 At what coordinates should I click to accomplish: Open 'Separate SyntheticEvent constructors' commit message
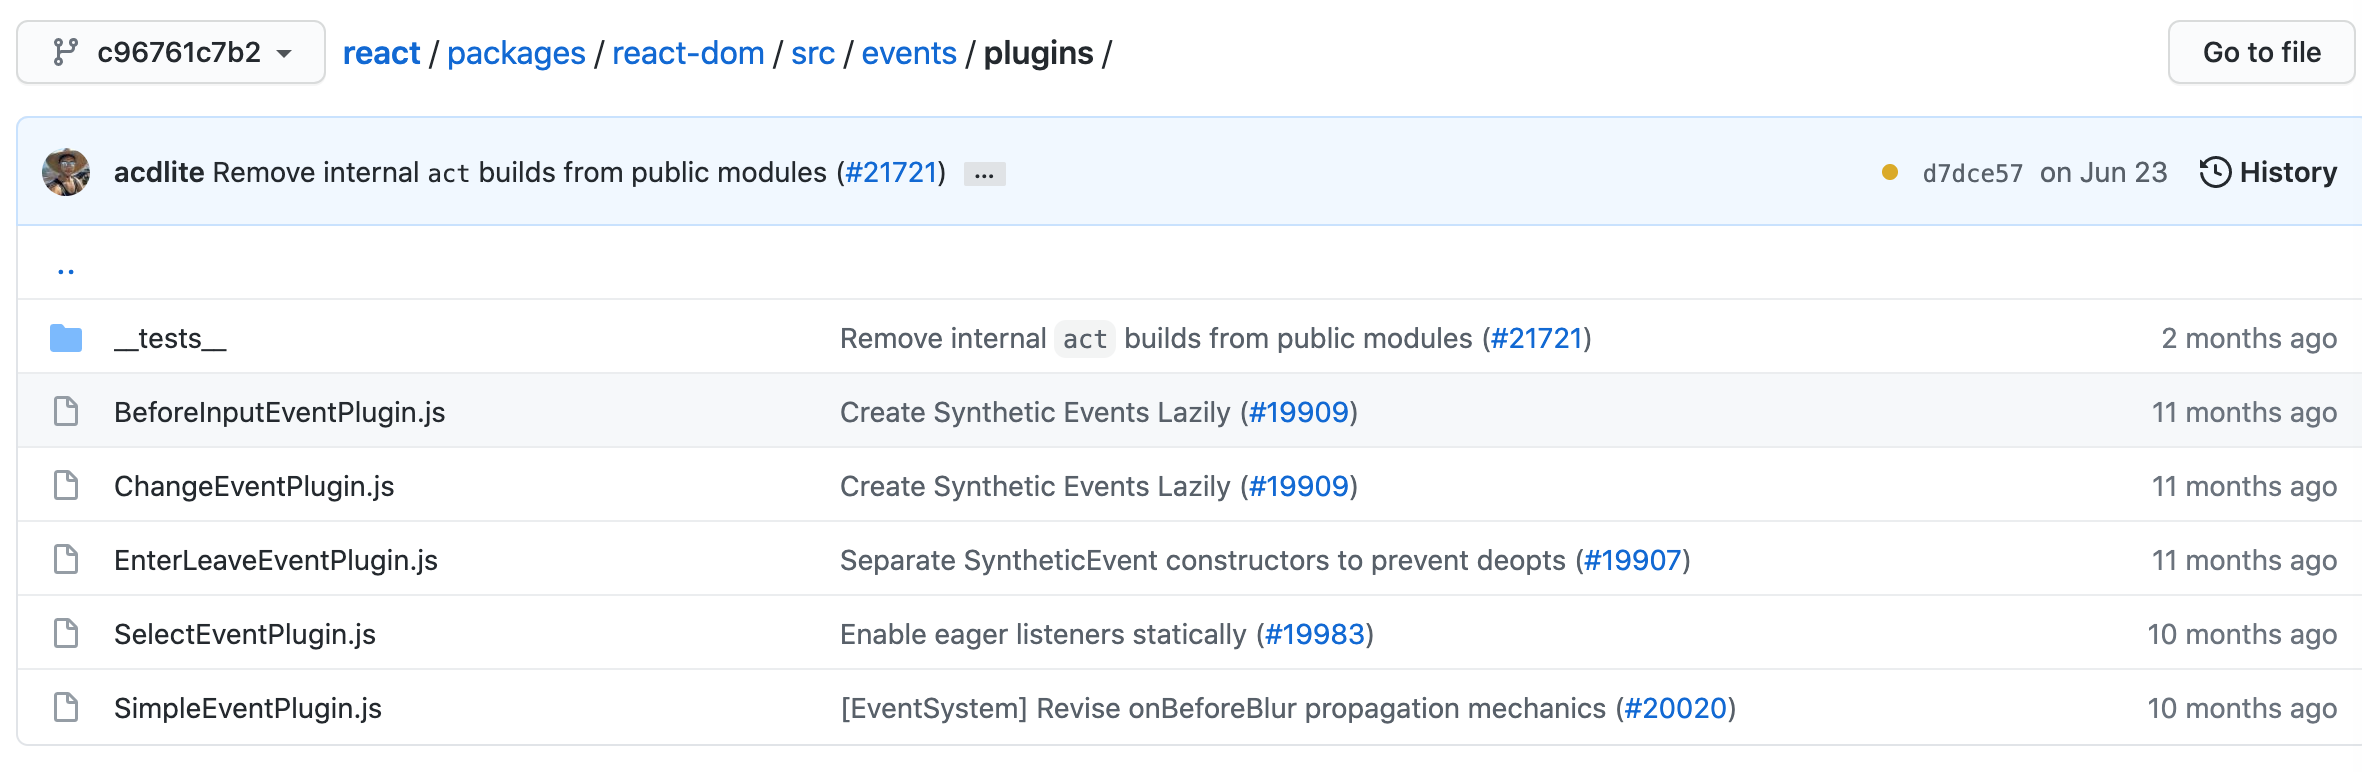(1203, 560)
